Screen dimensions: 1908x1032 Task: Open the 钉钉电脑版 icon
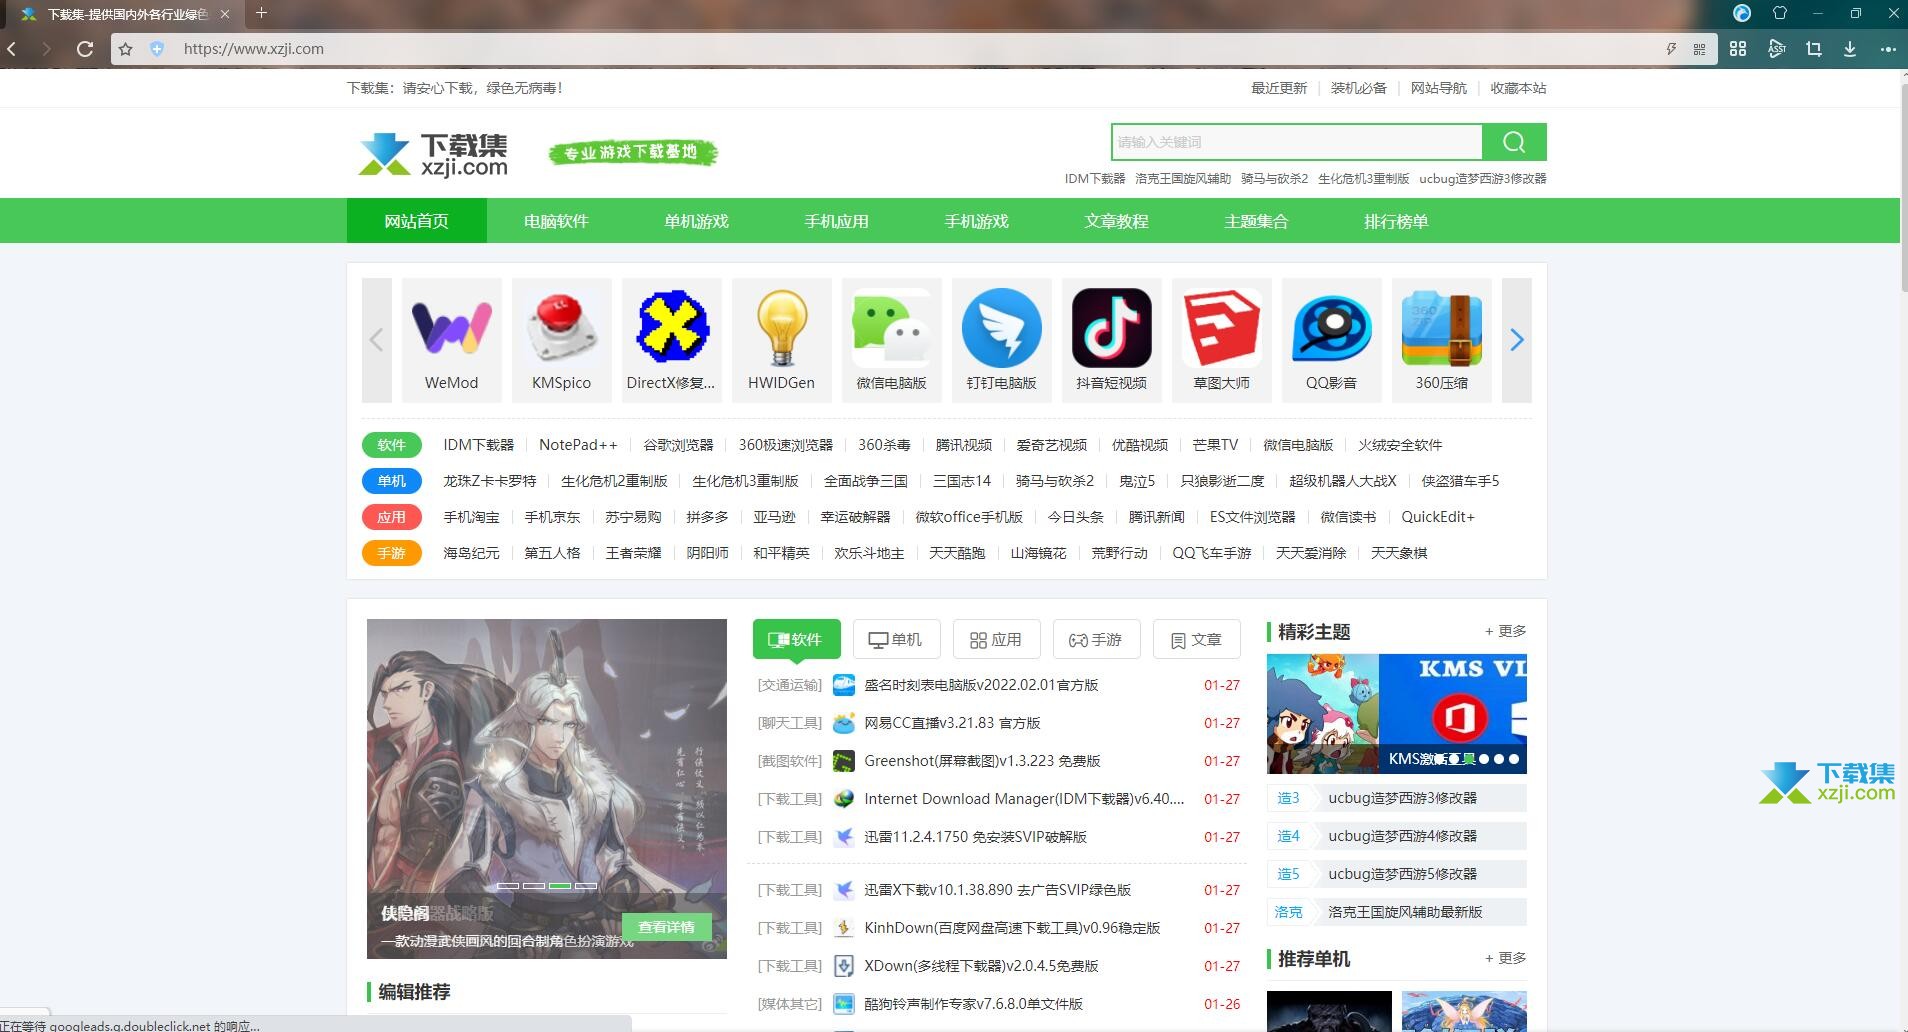coord(1001,328)
